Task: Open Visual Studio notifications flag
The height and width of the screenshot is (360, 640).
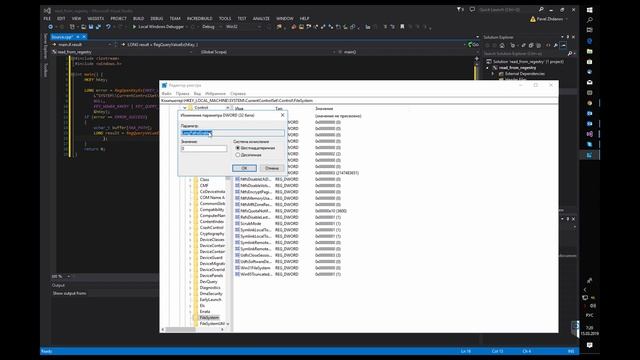Action: click(460, 9)
